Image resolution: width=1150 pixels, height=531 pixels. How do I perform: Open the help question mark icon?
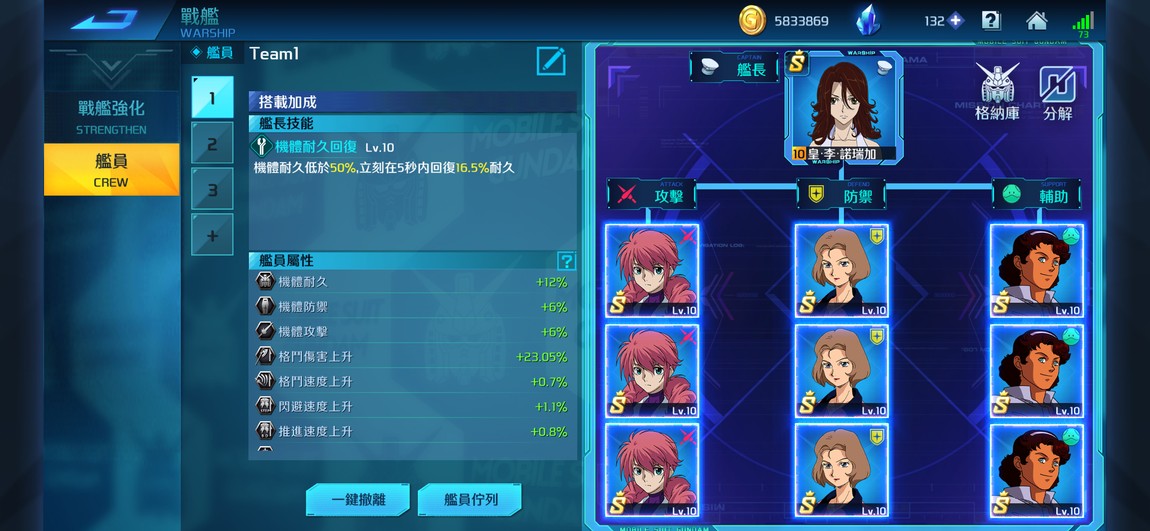[x=991, y=21]
